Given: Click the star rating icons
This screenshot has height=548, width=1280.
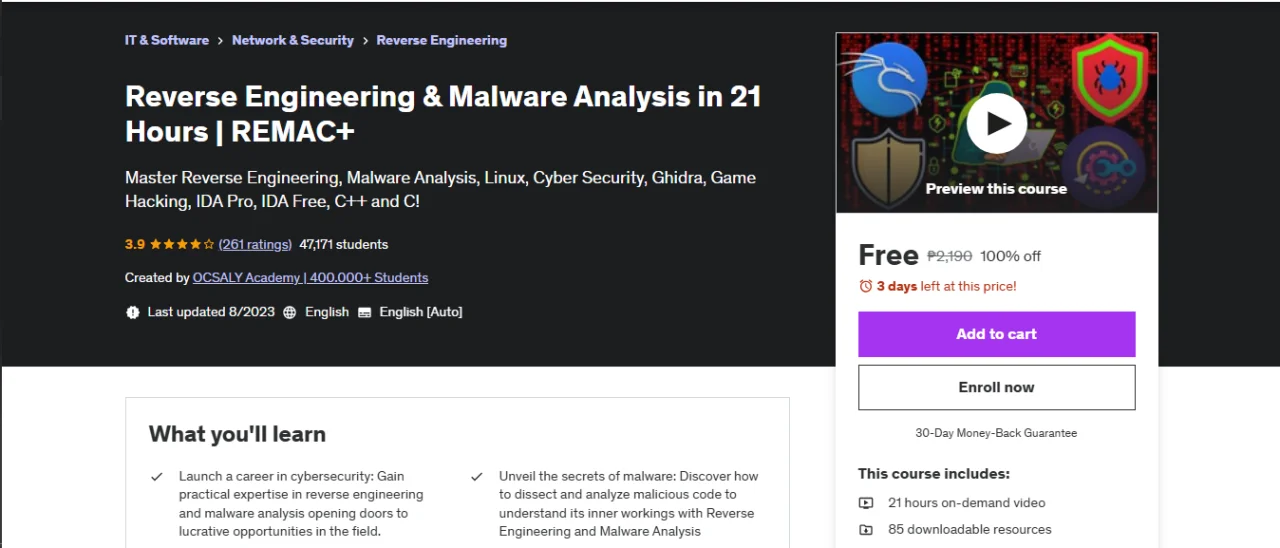Looking at the screenshot, I should click(x=182, y=244).
